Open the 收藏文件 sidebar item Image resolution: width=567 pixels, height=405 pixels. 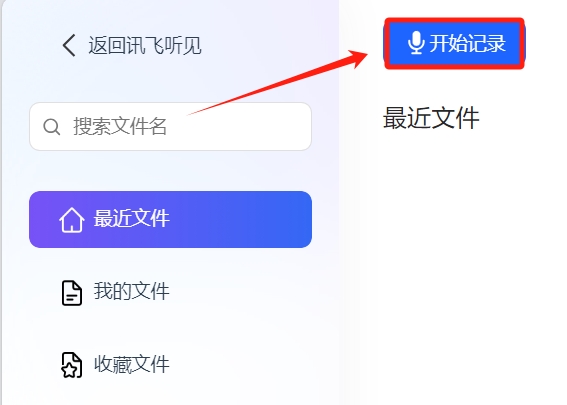pos(132,364)
